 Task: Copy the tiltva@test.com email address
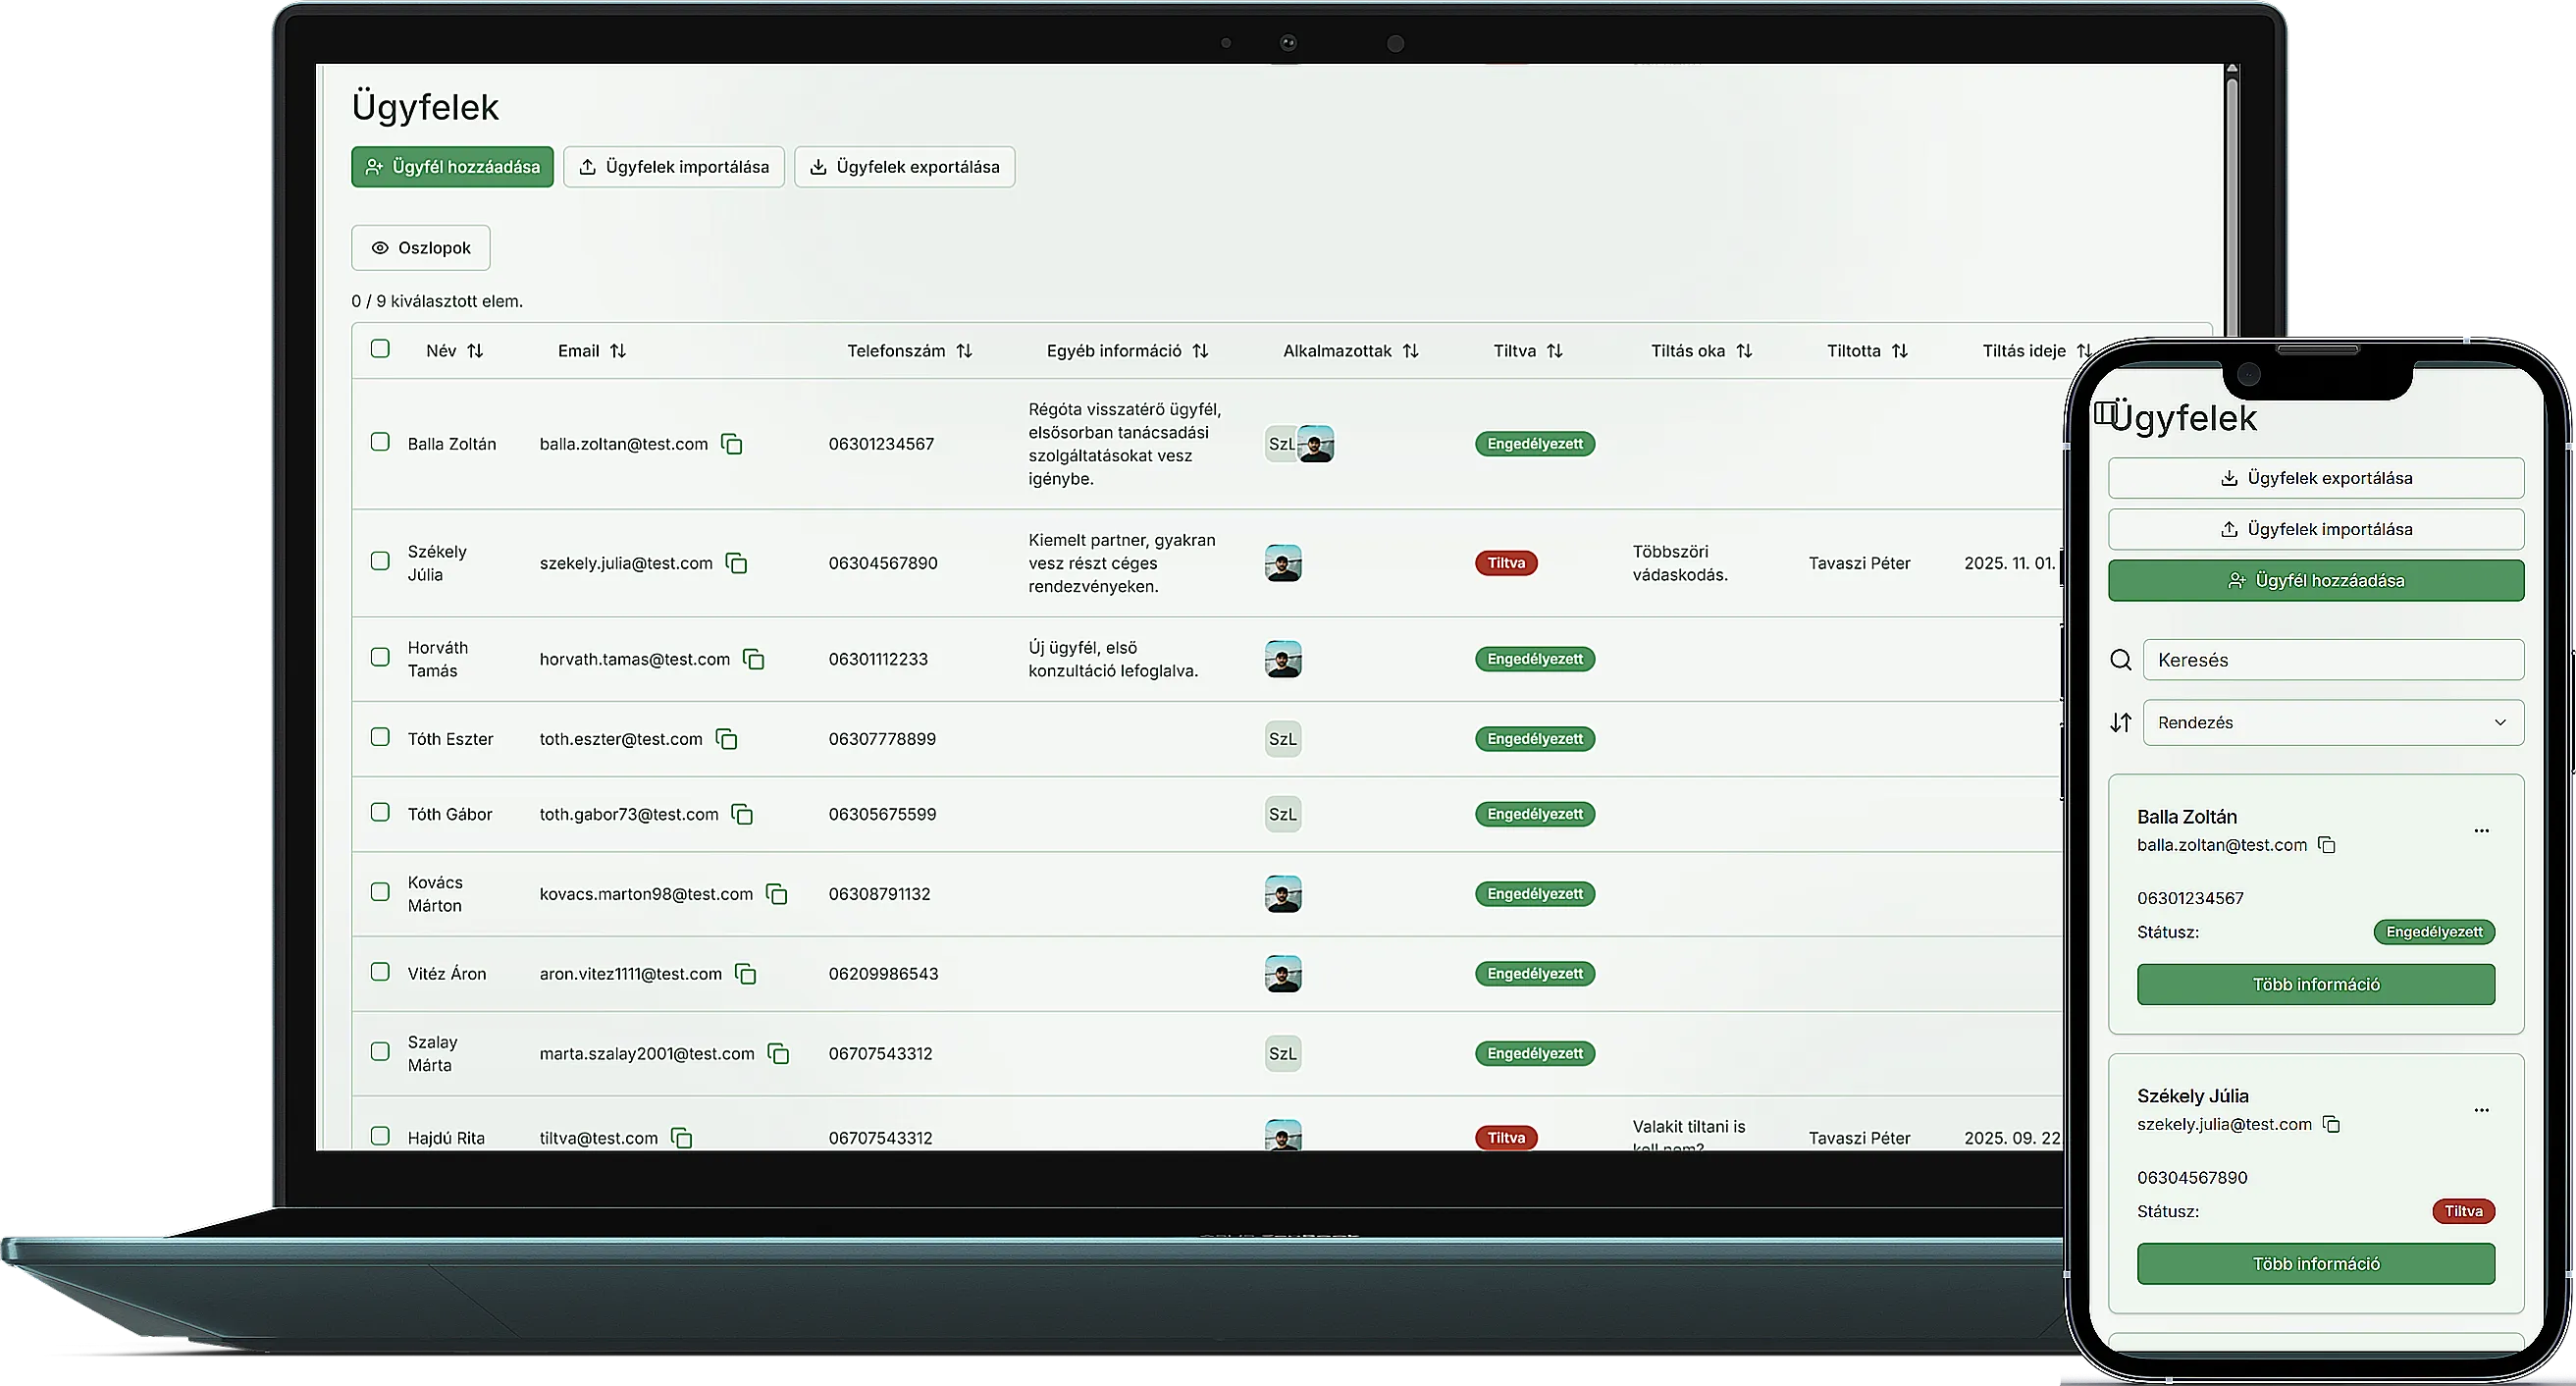tap(682, 1138)
